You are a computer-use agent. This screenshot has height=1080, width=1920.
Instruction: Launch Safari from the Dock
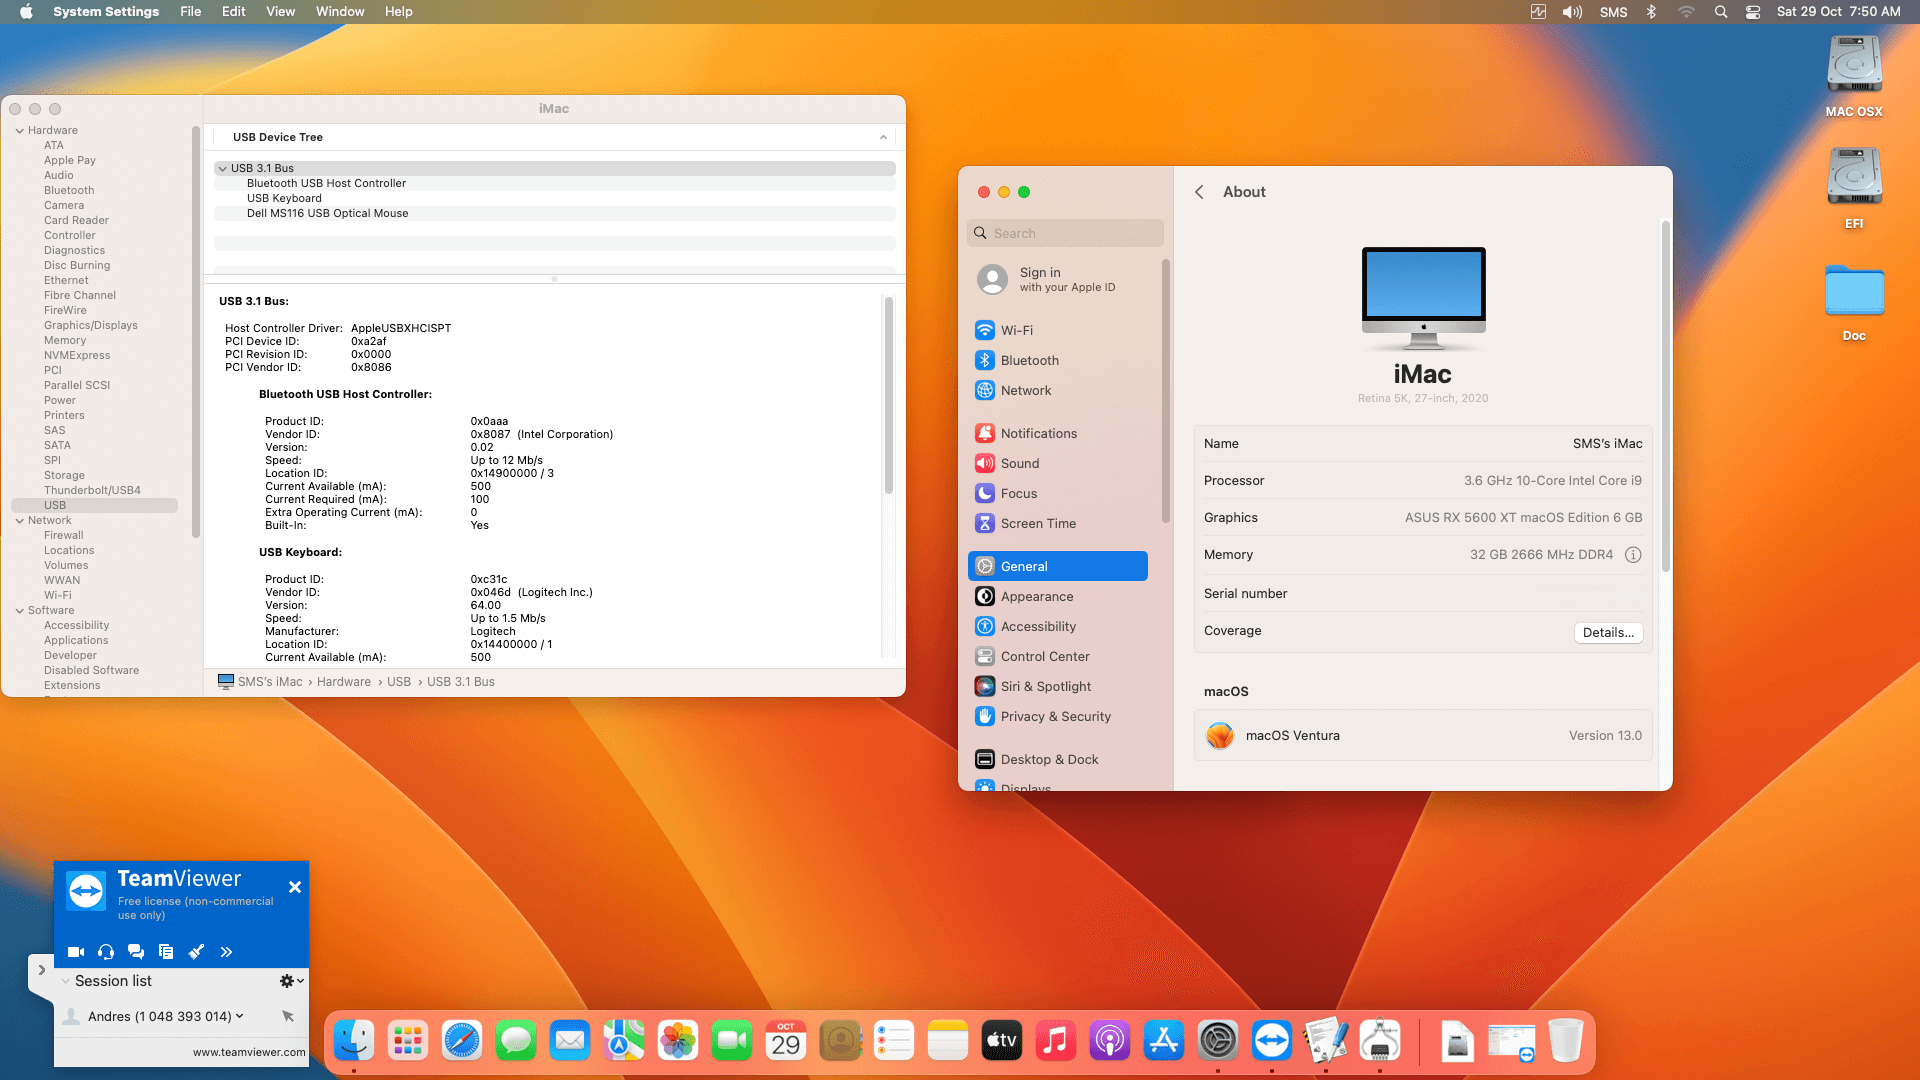pyautogui.click(x=462, y=1041)
